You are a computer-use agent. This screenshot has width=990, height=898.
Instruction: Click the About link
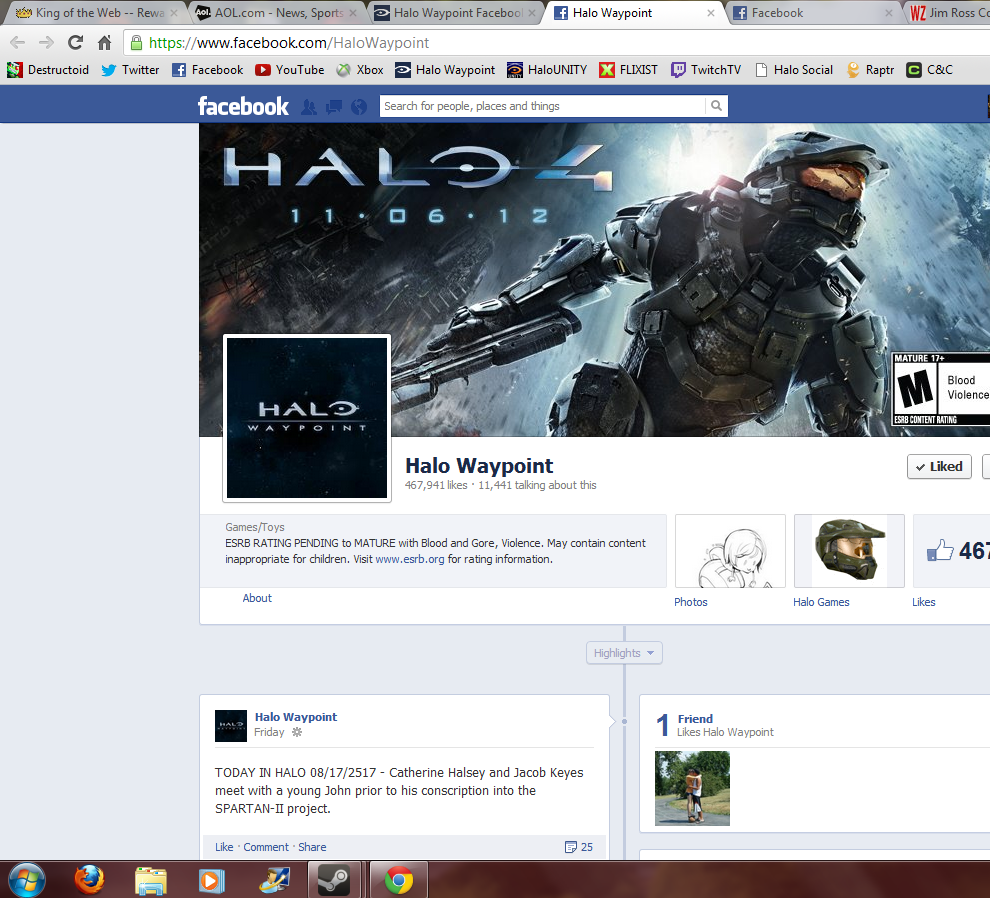point(257,598)
